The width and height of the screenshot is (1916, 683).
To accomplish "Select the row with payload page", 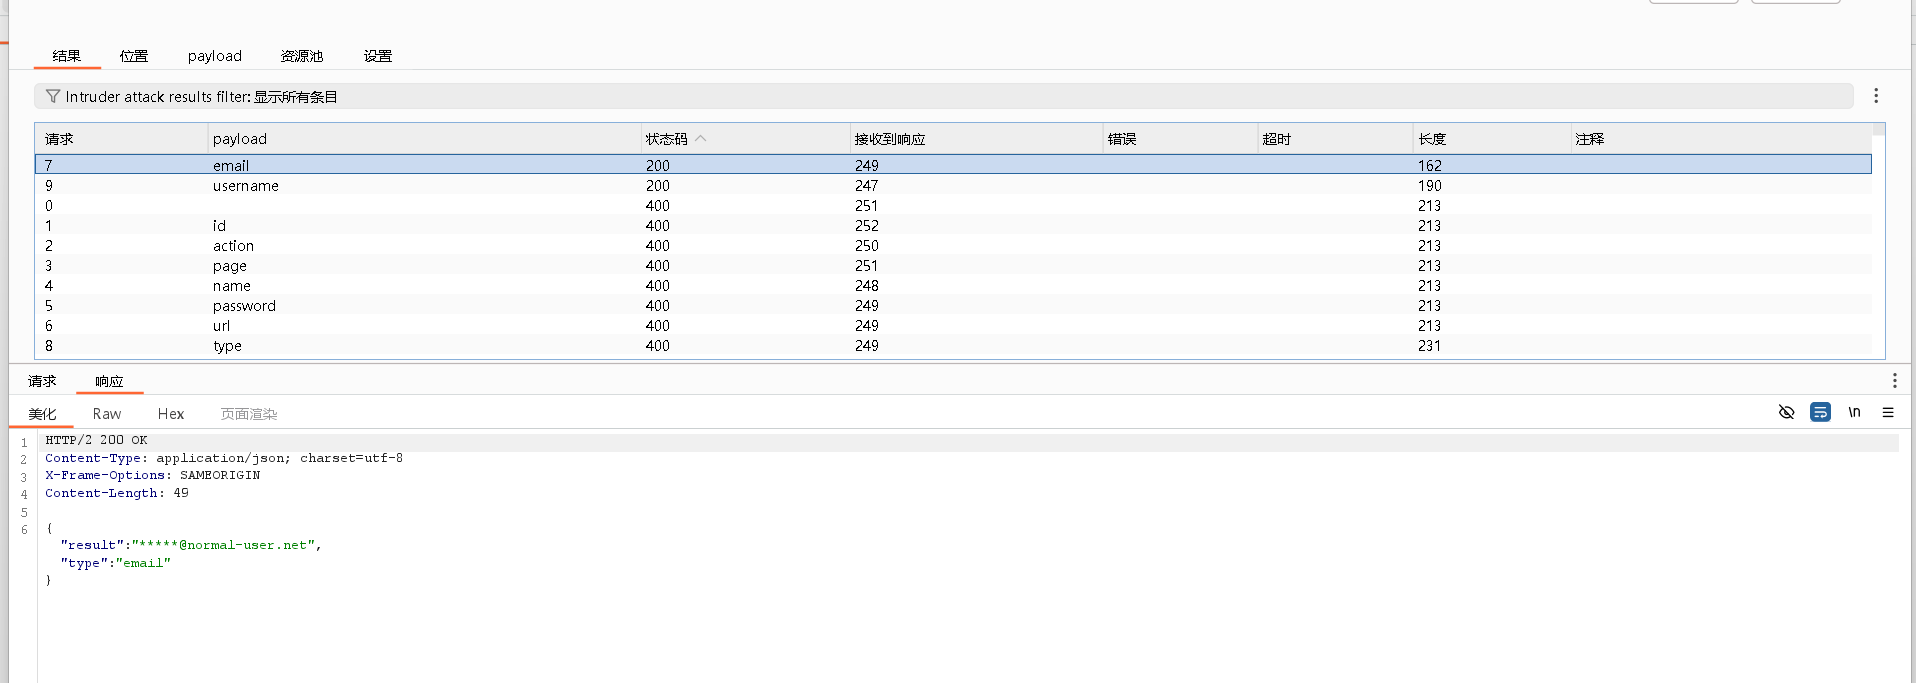I will click(x=953, y=265).
